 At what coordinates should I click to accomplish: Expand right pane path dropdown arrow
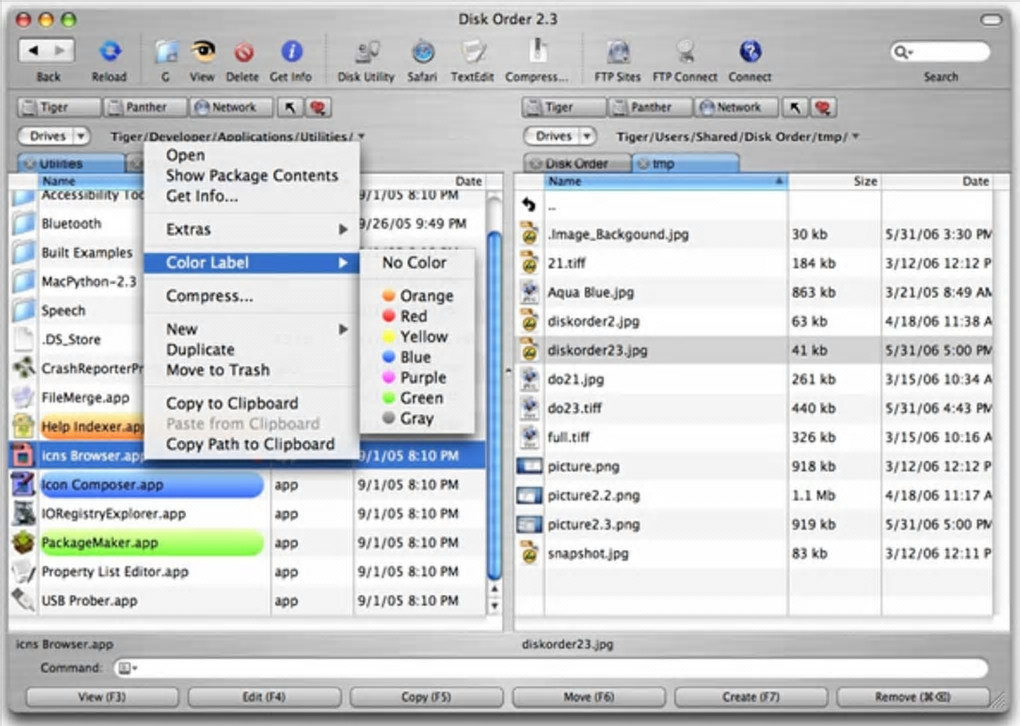[856, 137]
